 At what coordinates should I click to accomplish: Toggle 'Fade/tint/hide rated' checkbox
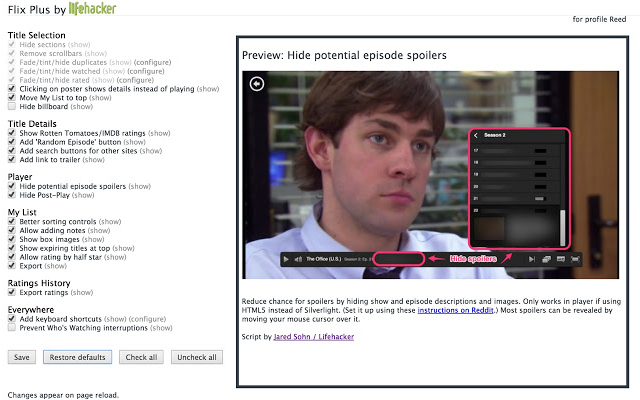(11, 80)
